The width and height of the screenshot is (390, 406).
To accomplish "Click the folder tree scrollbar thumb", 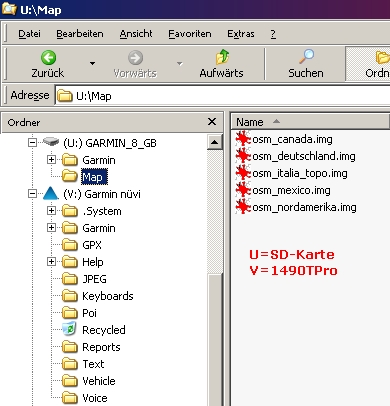I will (214, 340).
